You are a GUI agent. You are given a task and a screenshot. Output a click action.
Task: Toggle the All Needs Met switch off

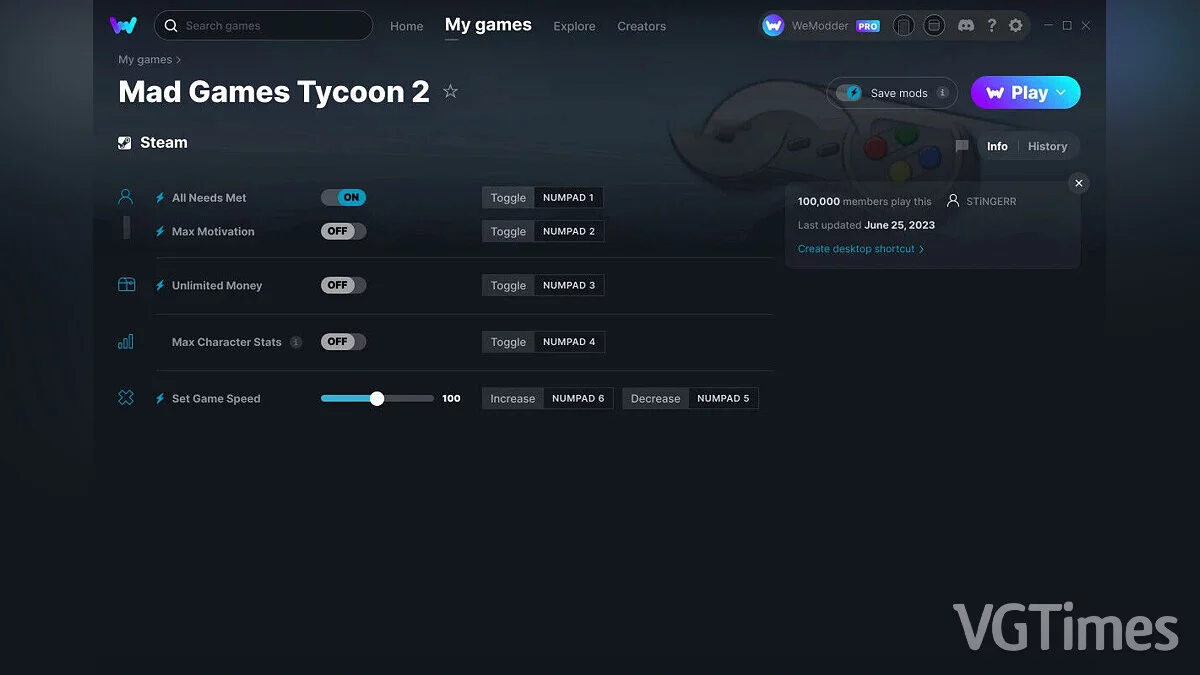(344, 197)
